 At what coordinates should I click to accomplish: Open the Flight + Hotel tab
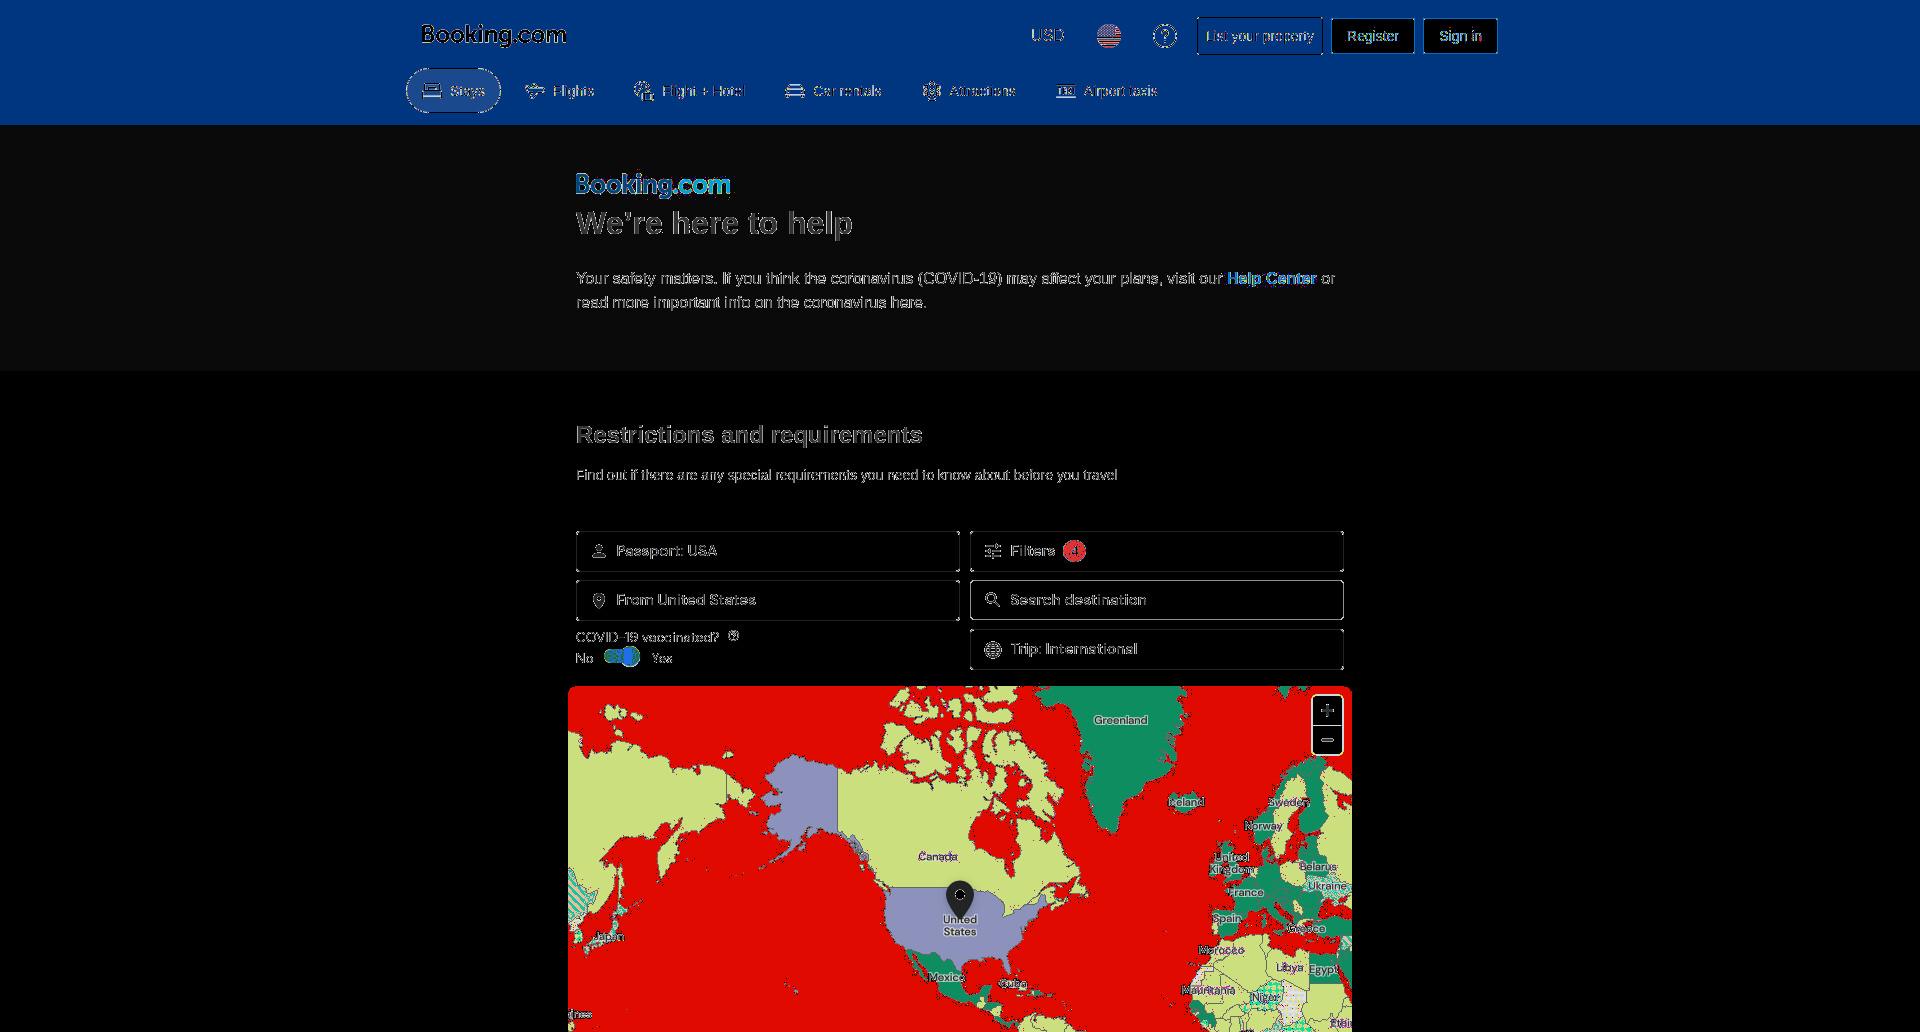(689, 91)
